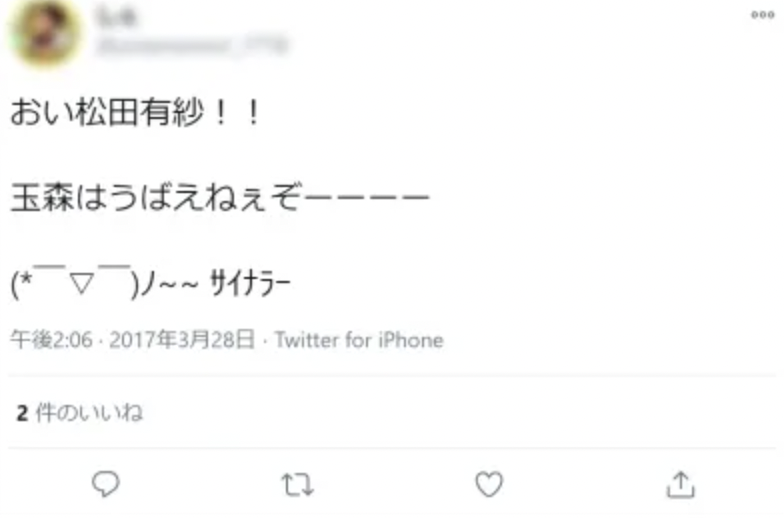This screenshot has width=784, height=518.
Task: Click the blurred display name
Action: (116, 16)
